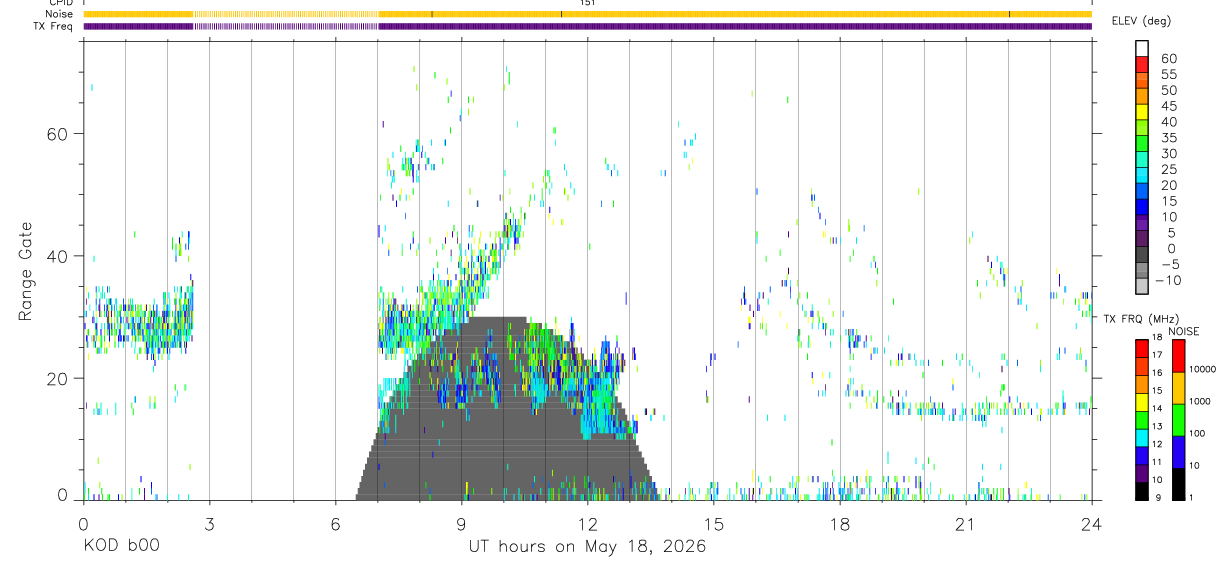Click the 'TX FRQ (MHz)' legend title

(1139, 318)
